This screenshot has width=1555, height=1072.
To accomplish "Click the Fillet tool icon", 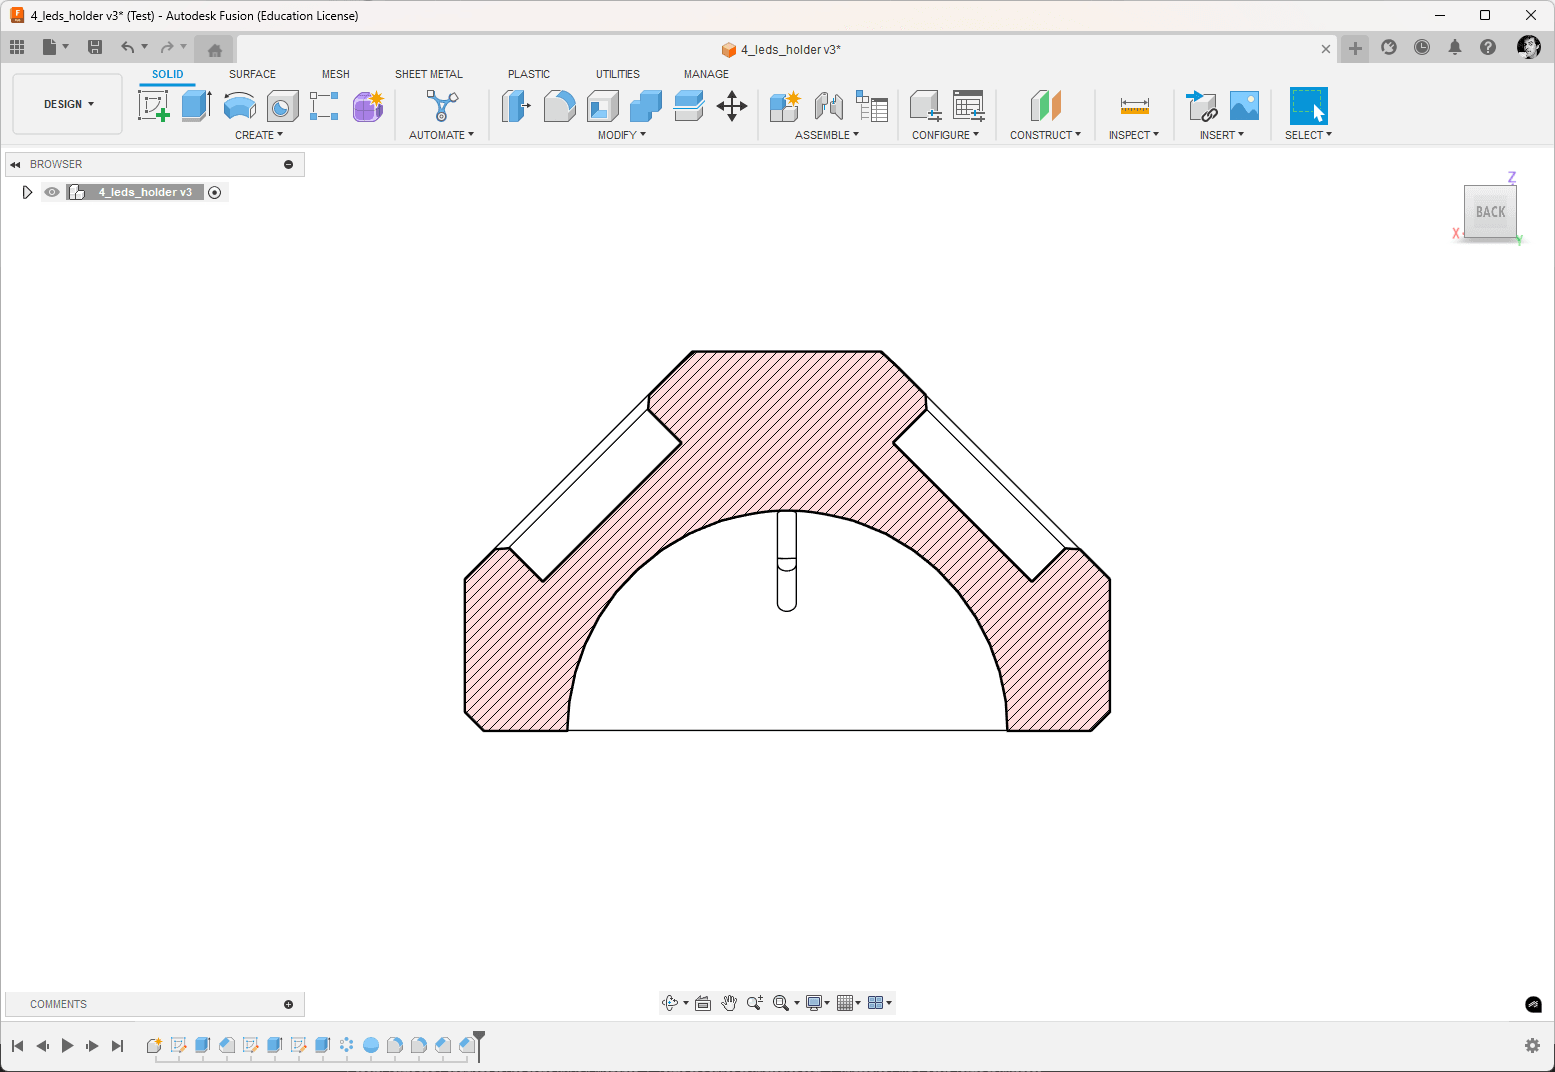I will (559, 105).
